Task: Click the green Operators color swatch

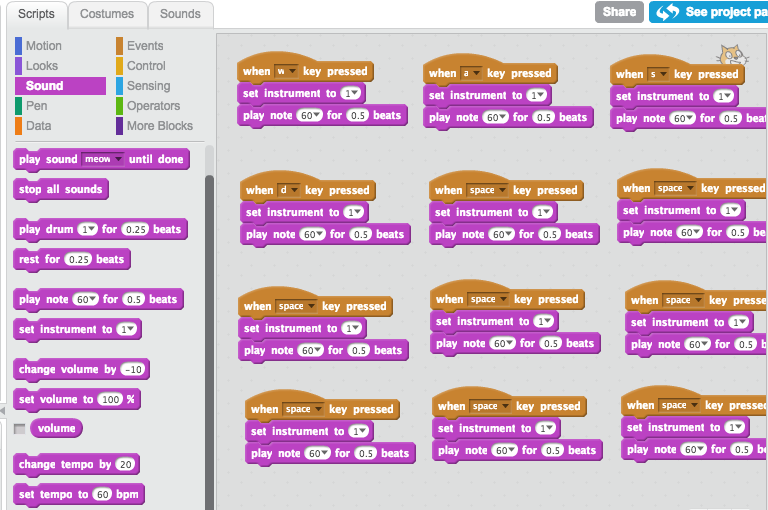Action: pyautogui.click(x=120, y=106)
